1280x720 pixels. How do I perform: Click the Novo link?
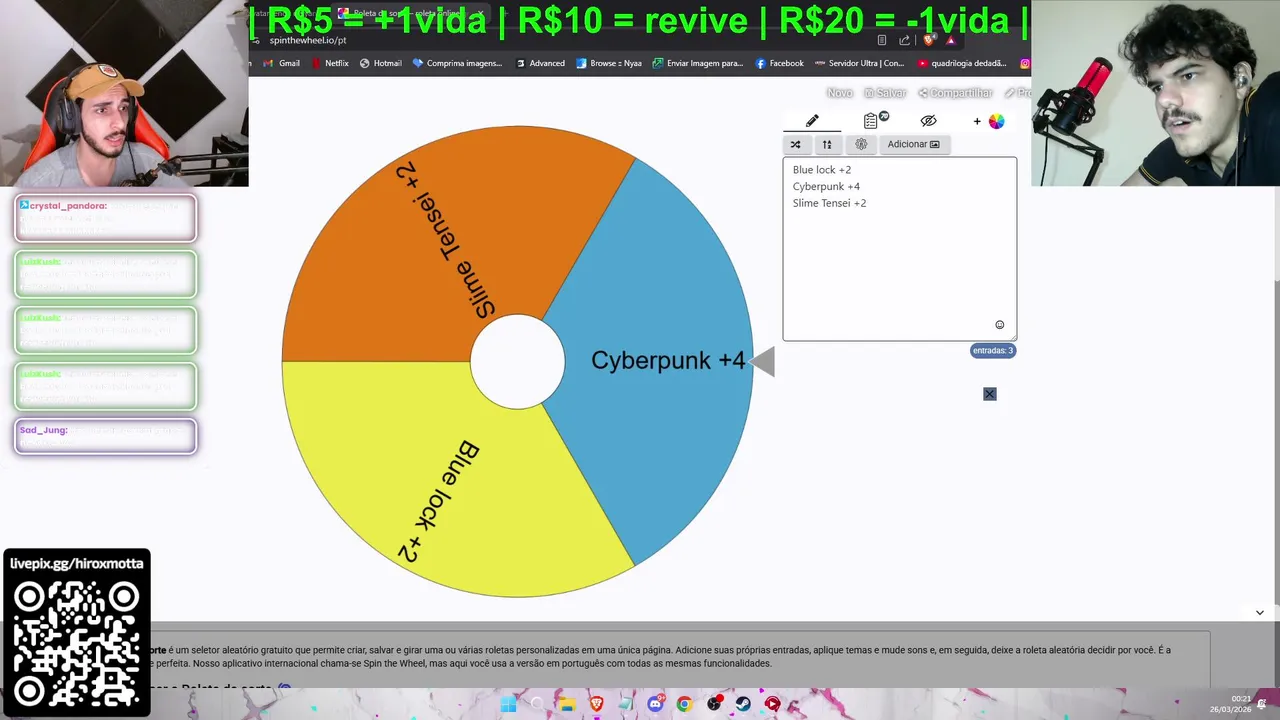840,93
